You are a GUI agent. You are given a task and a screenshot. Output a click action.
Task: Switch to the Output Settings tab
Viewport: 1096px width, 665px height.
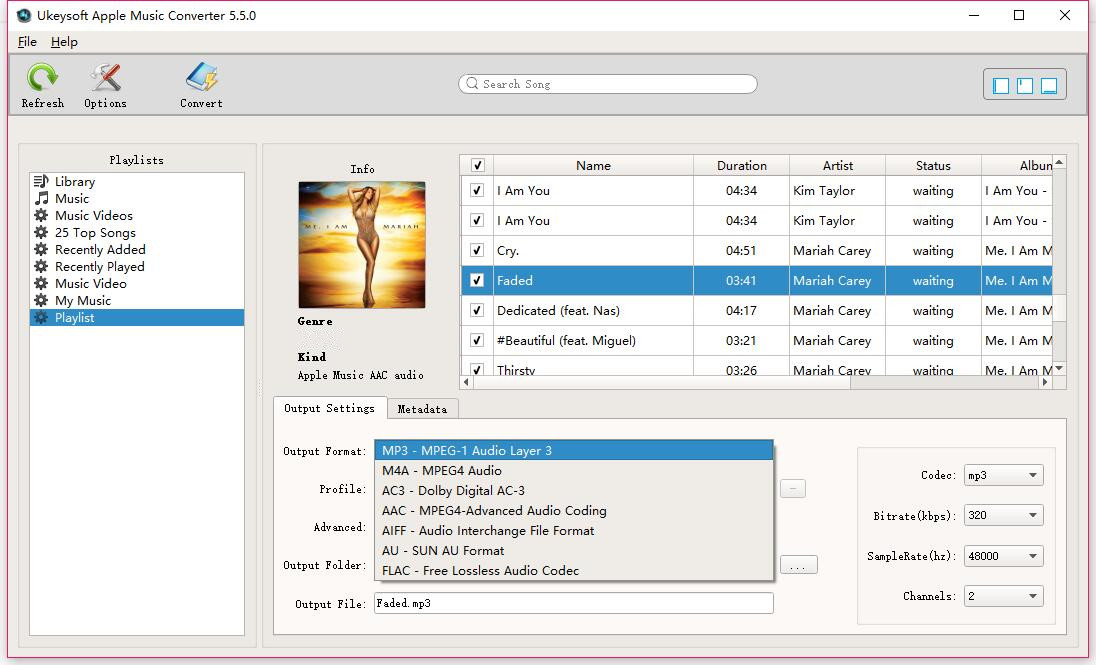click(x=329, y=408)
